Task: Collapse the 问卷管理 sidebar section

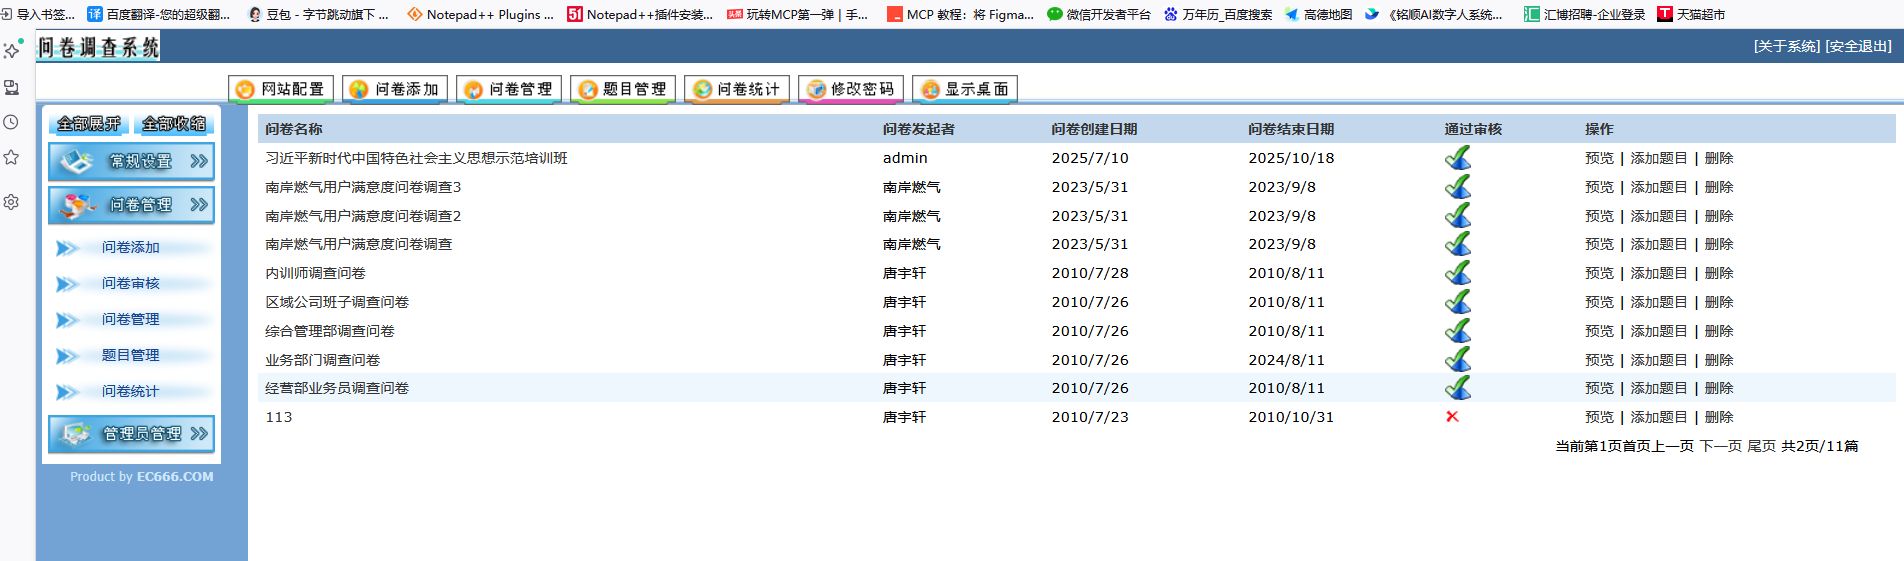Action: (131, 205)
